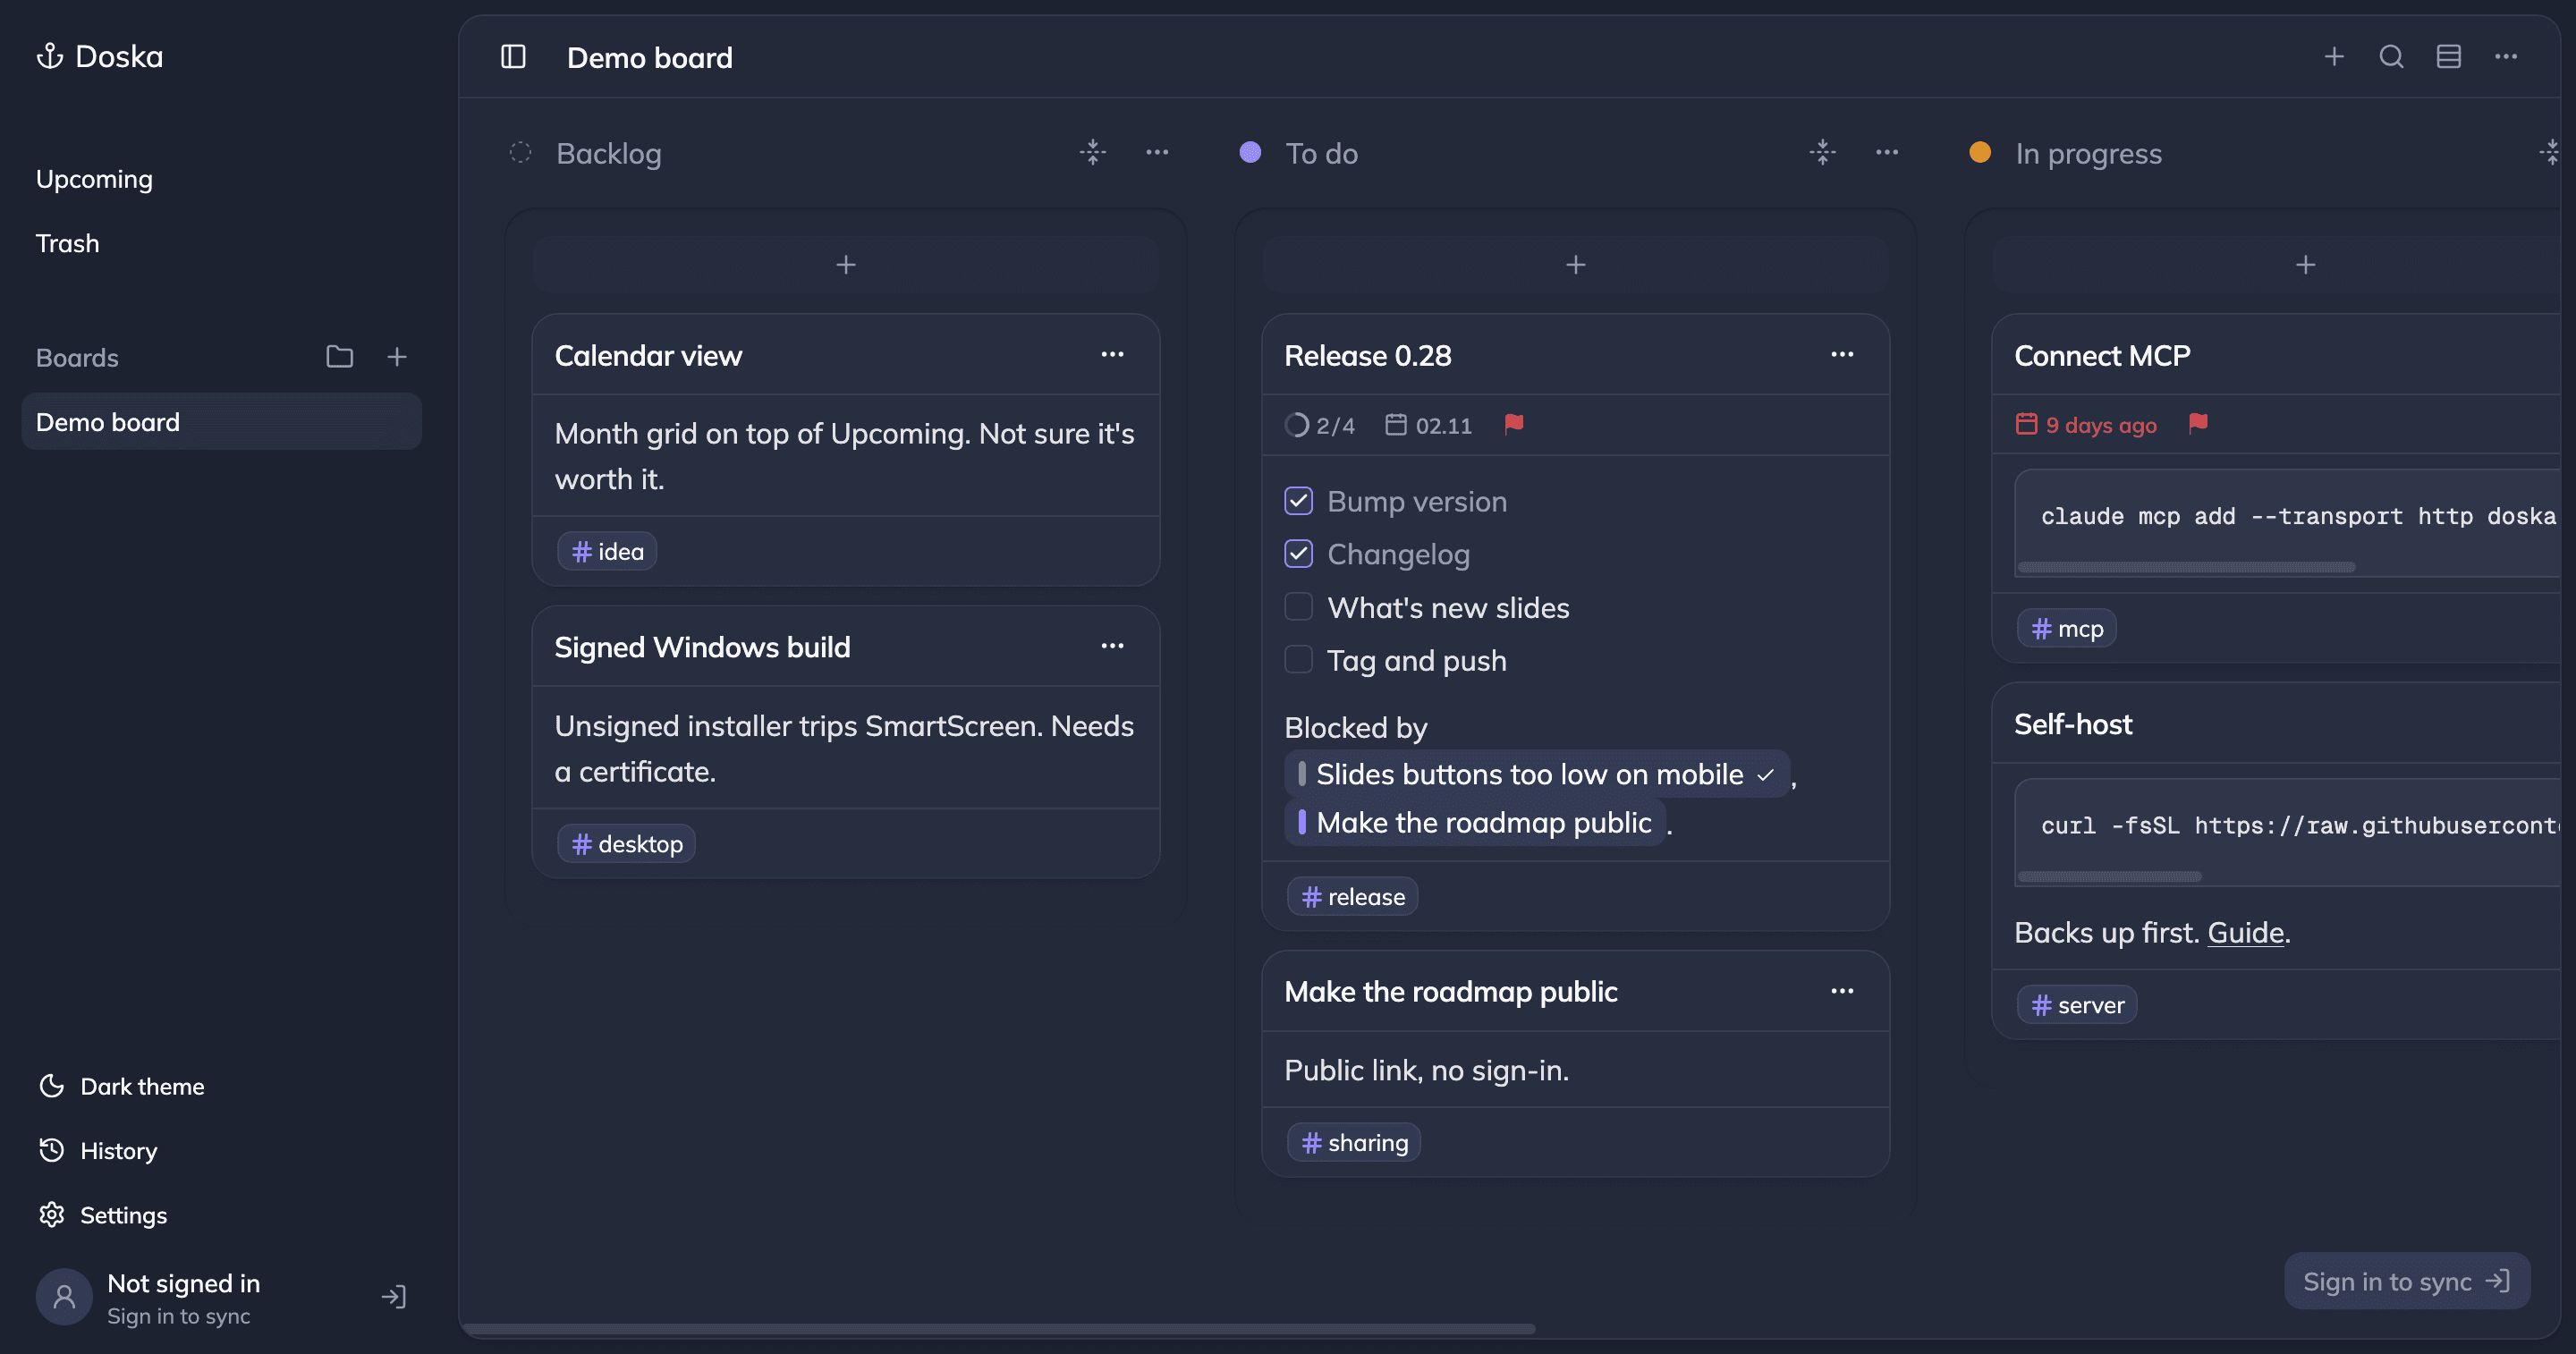Click the red flag on Release 0.28
Screen dimensions: 2576x1354
click(1514, 424)
